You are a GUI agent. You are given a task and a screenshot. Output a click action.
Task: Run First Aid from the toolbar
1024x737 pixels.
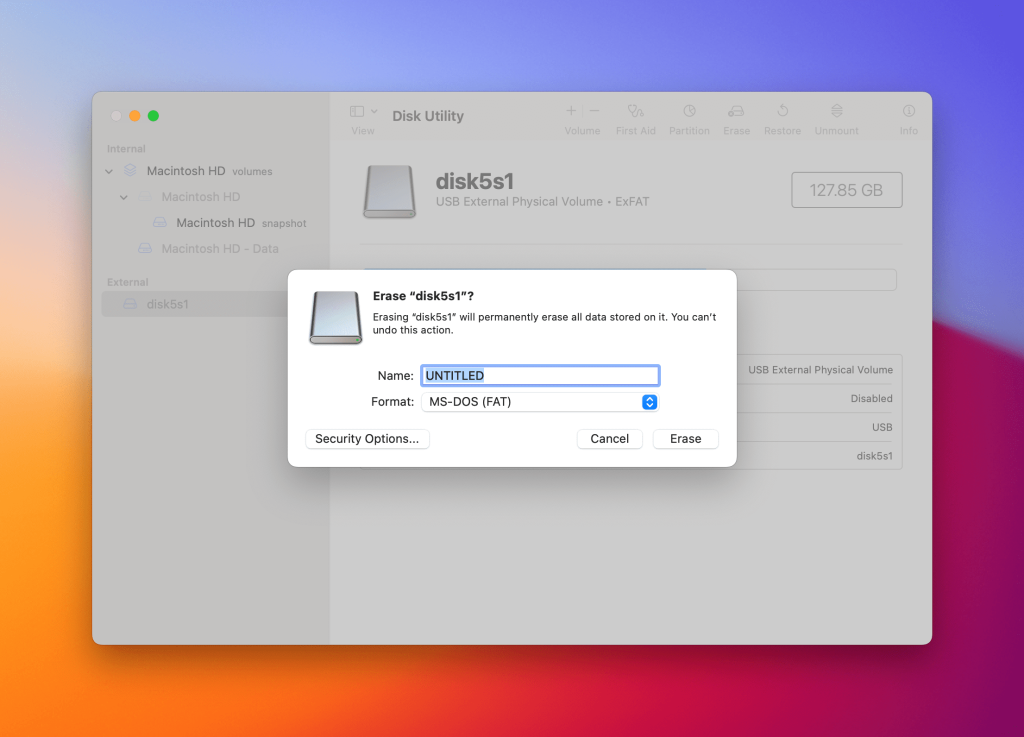635,111
